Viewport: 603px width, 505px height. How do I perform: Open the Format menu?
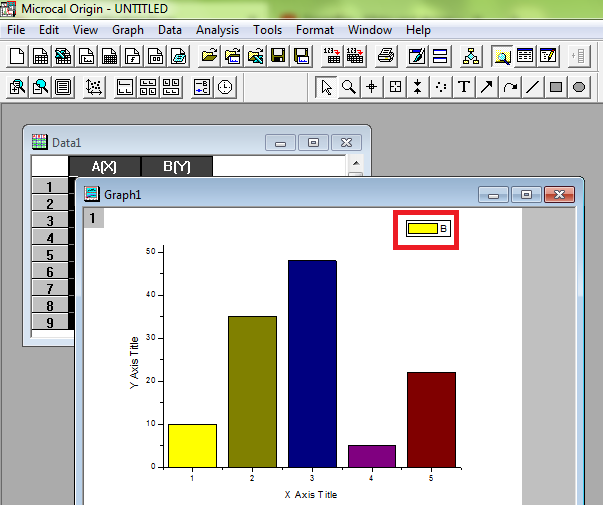314,30
